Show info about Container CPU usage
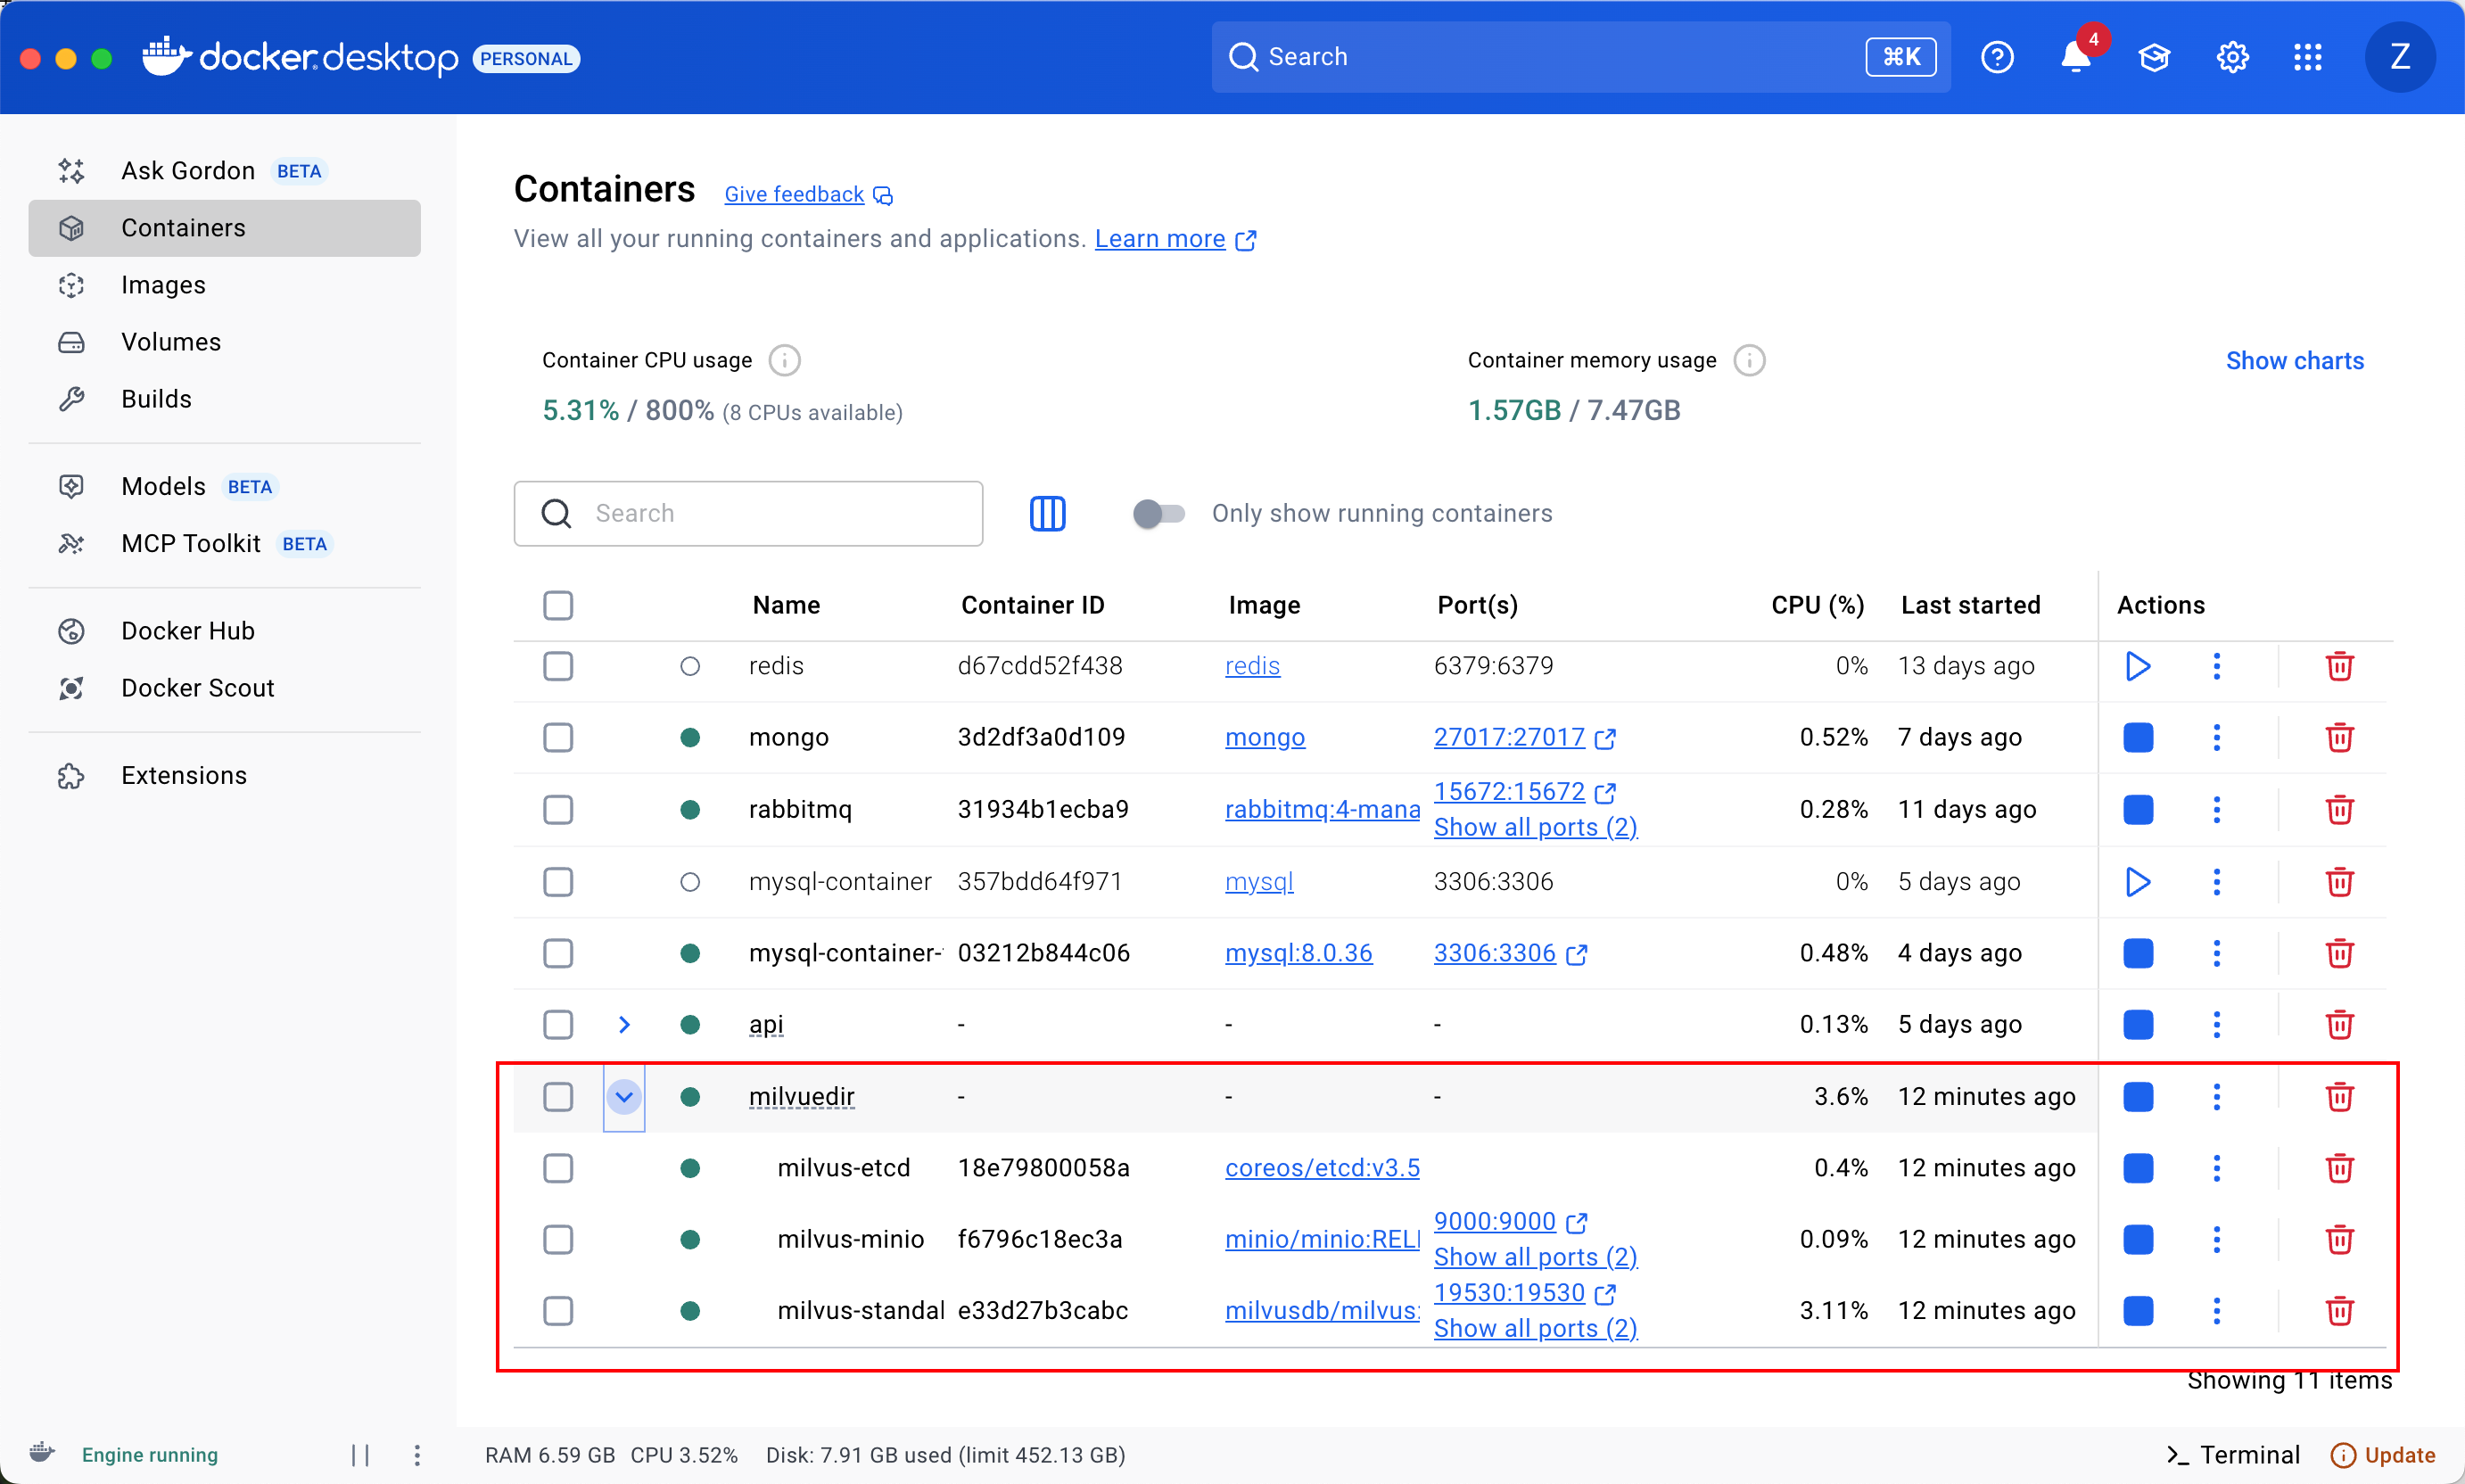The image size is (2465, 1484). pyautogui.click(x=785, y=360)
